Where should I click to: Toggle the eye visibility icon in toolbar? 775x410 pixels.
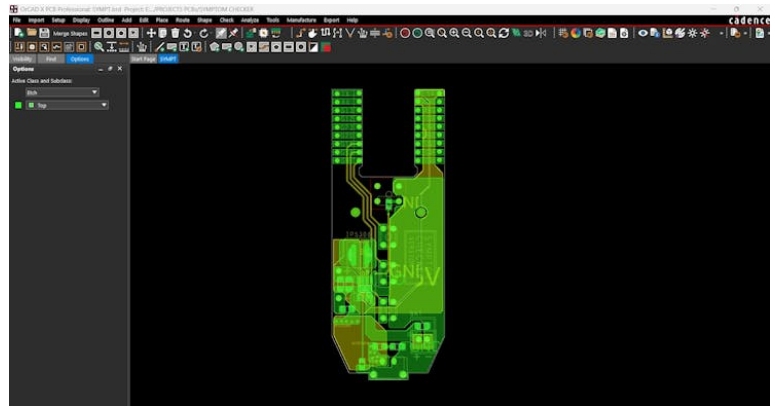(643, 33)
